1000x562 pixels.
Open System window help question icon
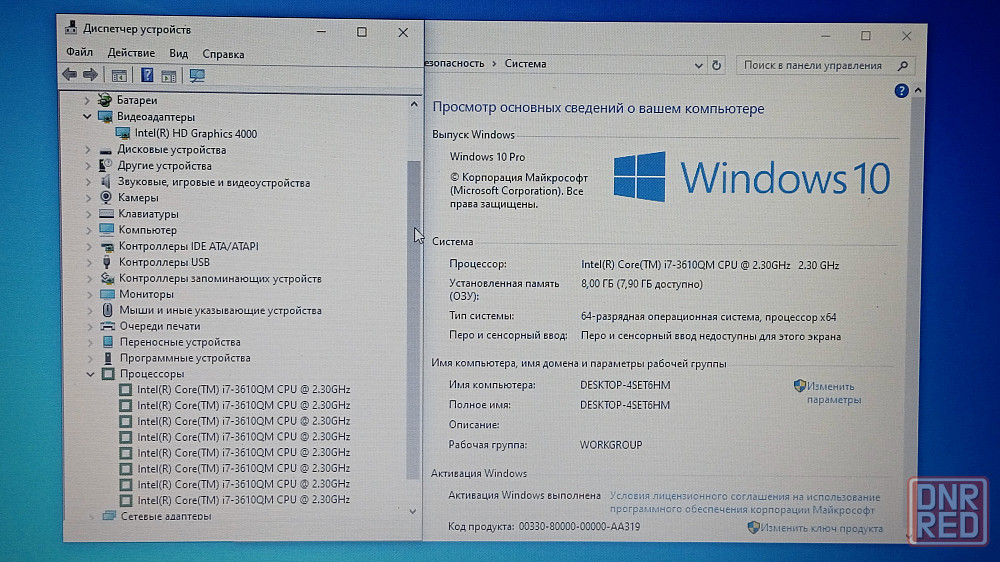click(x=901, y=91)
